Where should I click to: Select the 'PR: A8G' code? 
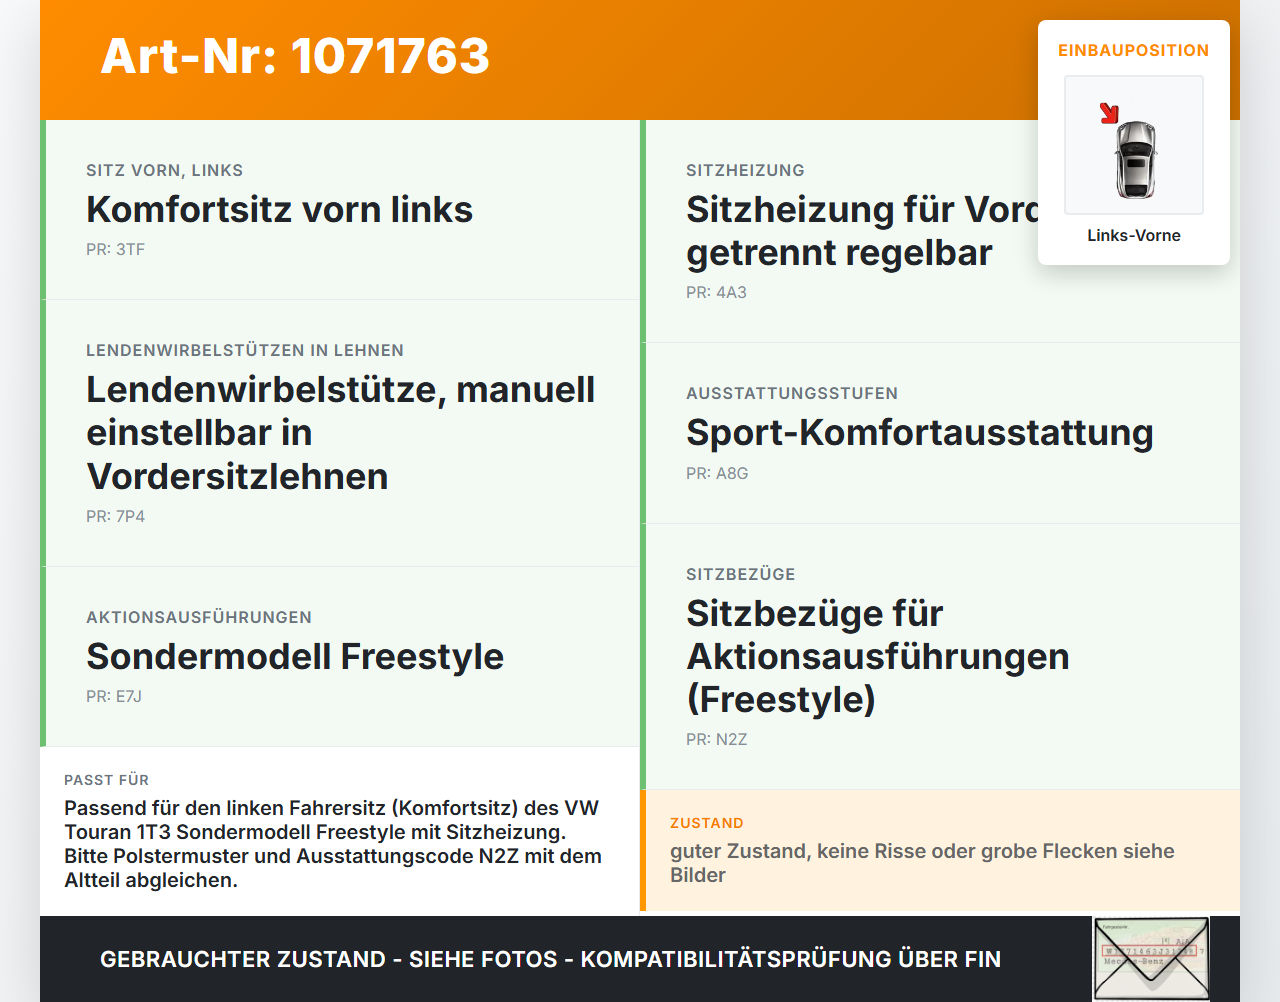[717, 473]
